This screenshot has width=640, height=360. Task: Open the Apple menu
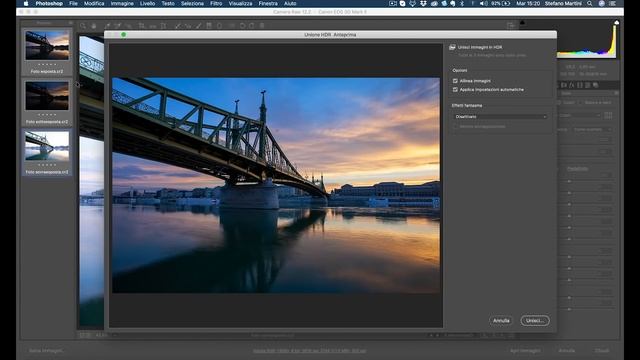click(26, 3)
